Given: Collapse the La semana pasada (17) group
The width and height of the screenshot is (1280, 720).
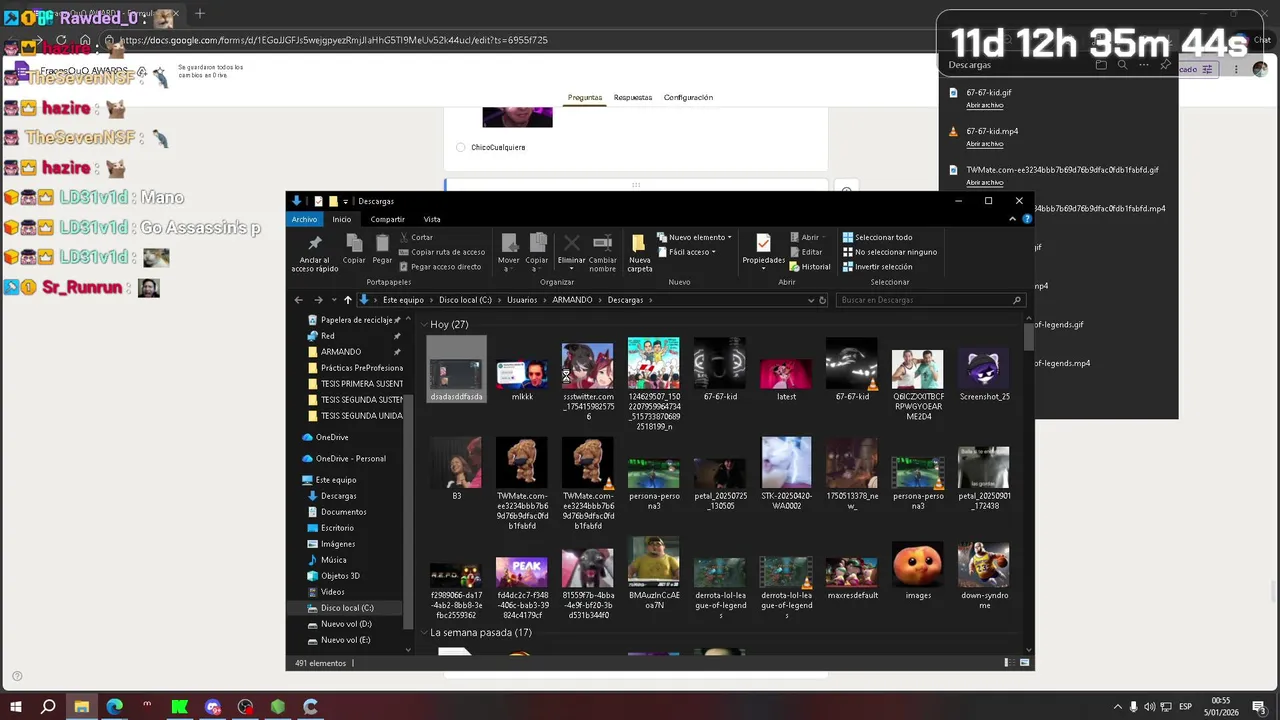Looking at the screenshot, I should (x=424, y=633).
